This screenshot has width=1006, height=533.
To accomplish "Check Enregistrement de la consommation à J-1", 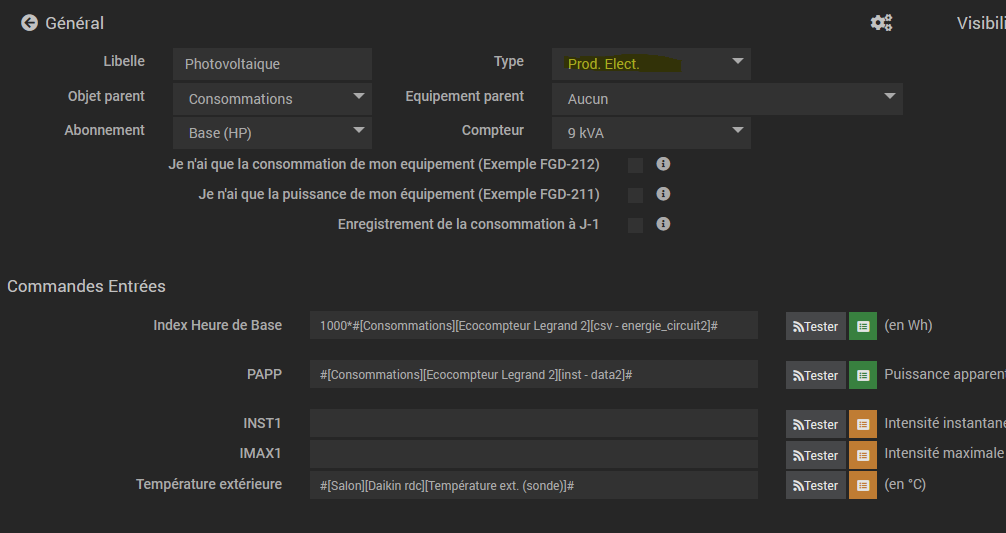I will point(635,225).
